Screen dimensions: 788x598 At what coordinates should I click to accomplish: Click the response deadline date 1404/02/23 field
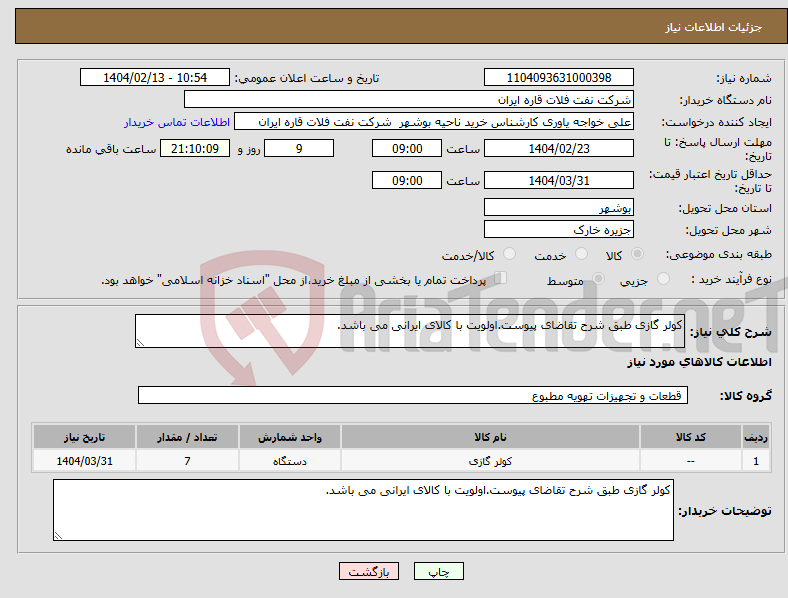point(558,148)
